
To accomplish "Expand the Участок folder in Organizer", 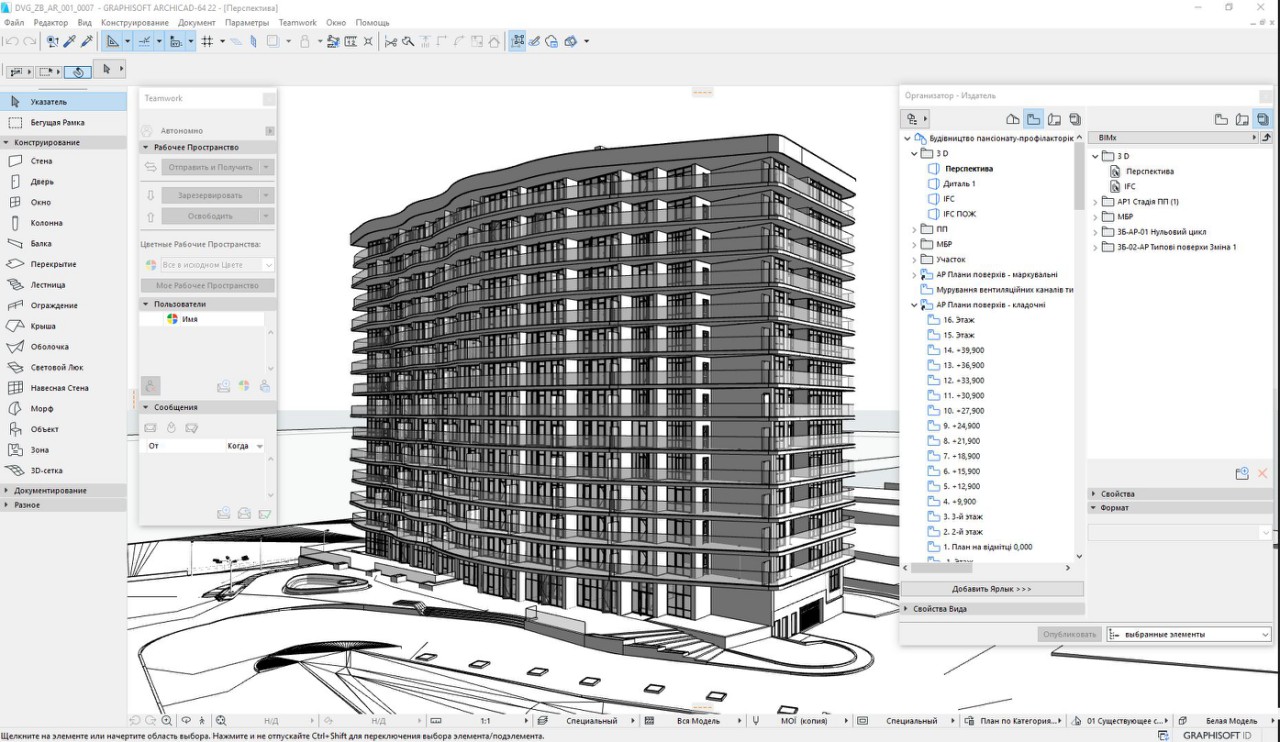I will [914, 260].
